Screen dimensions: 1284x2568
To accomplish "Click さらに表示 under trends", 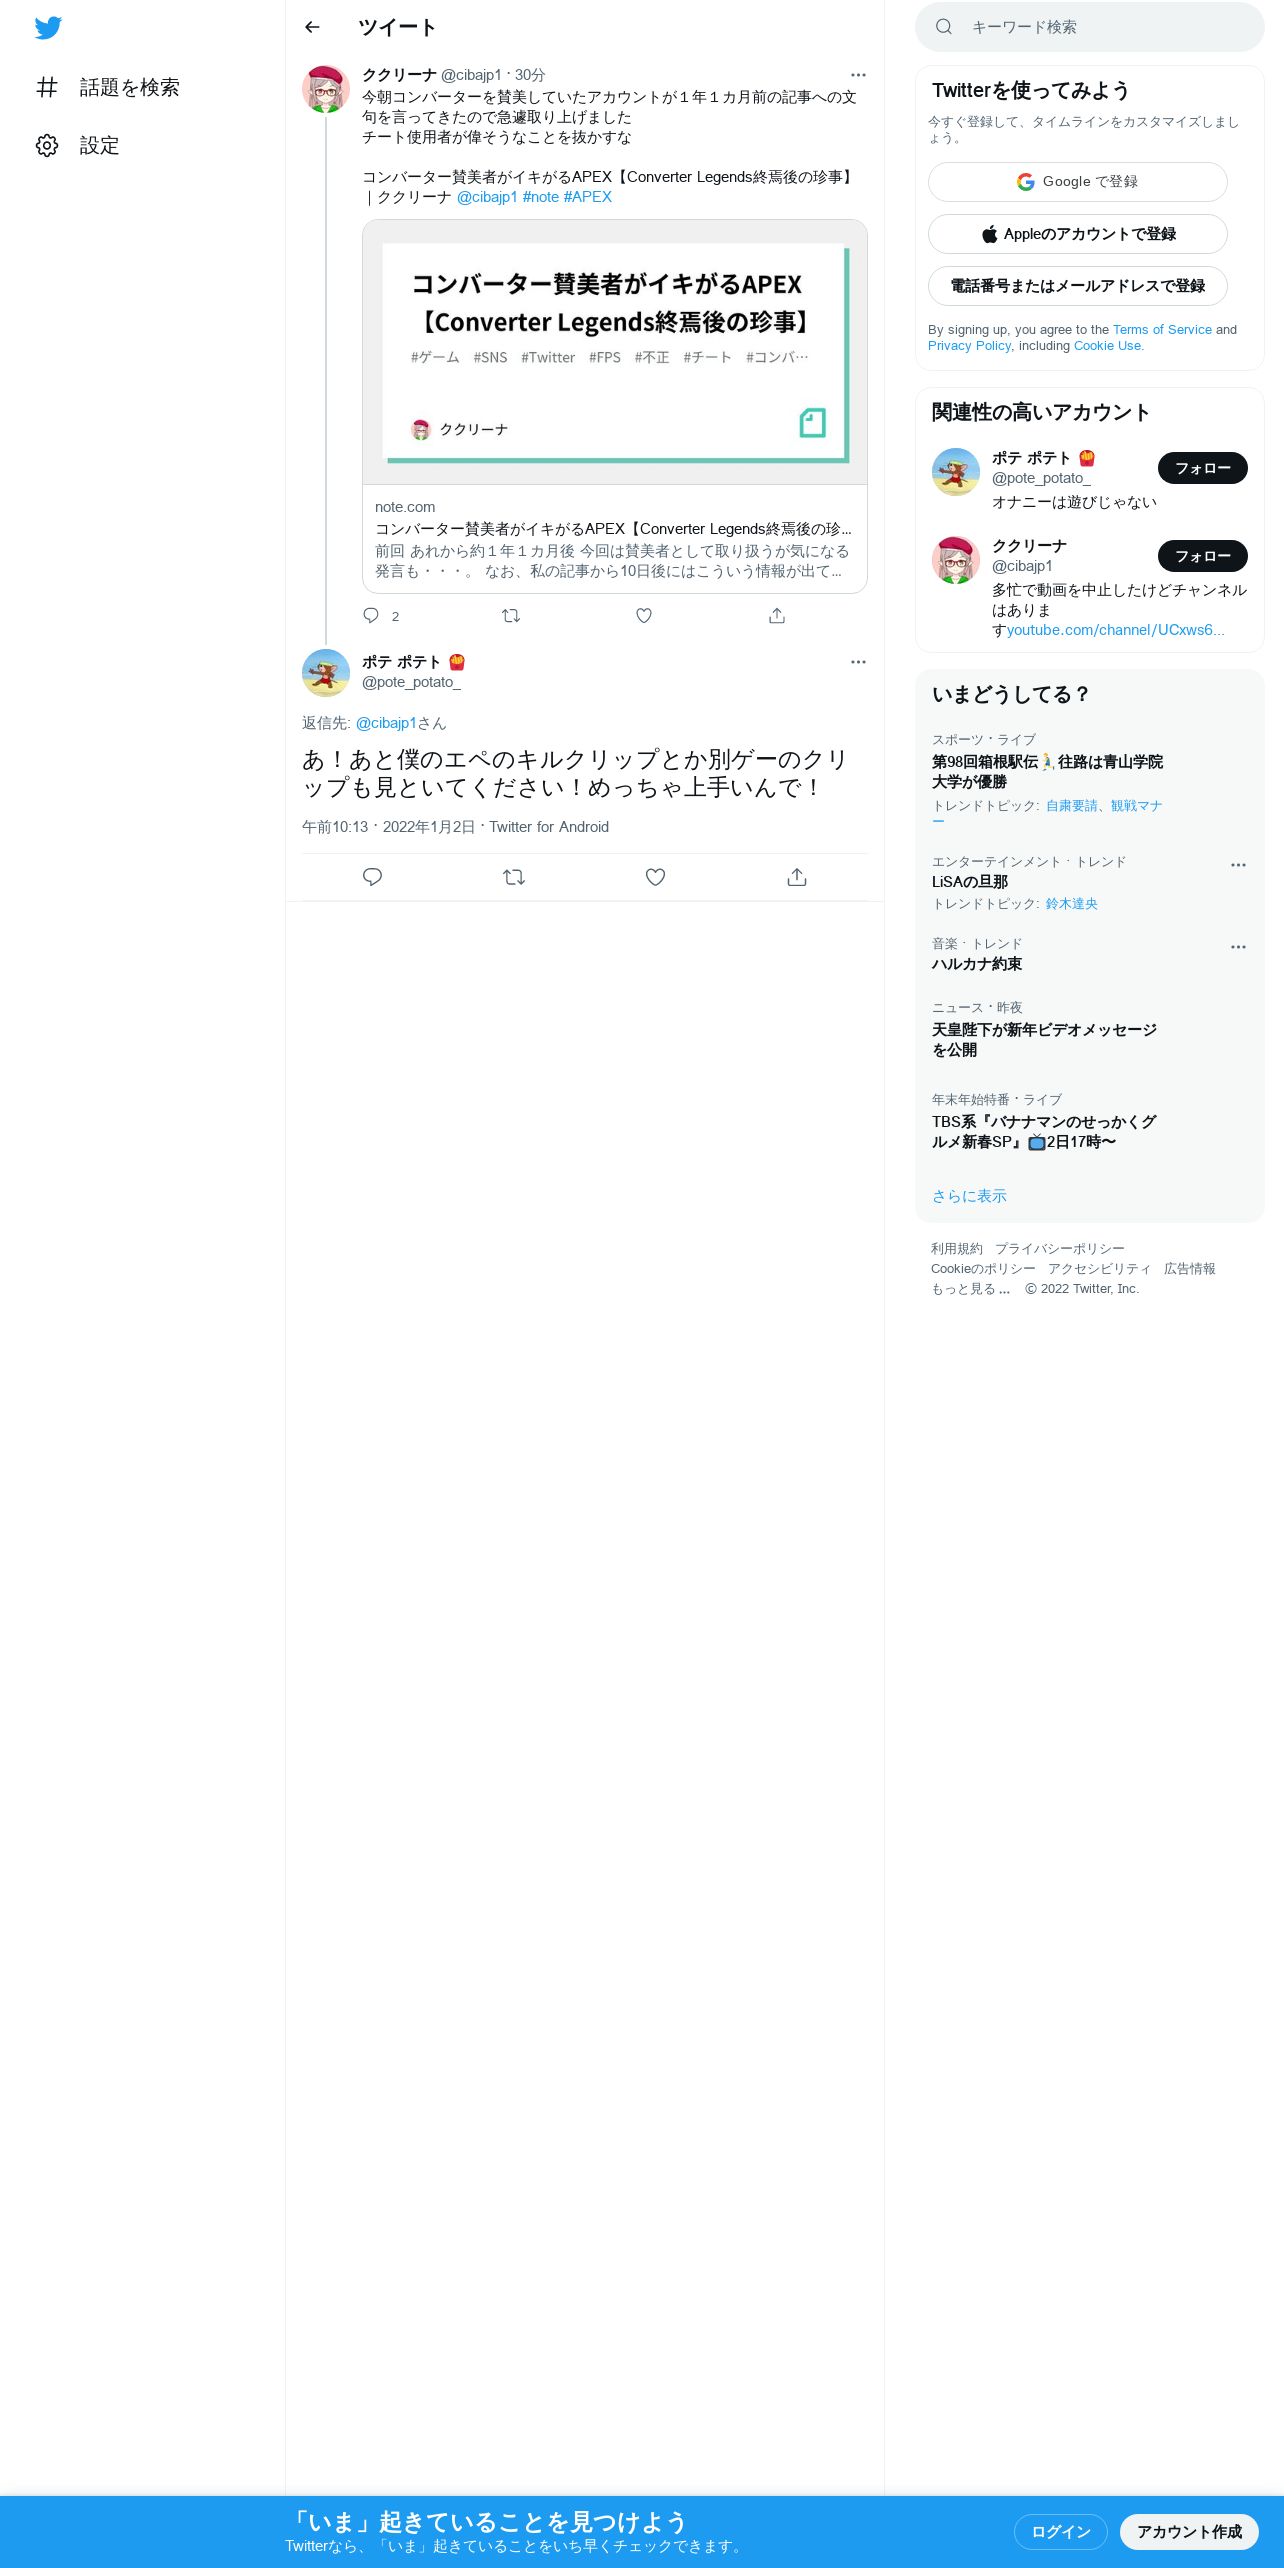I will coord(969,1196).
